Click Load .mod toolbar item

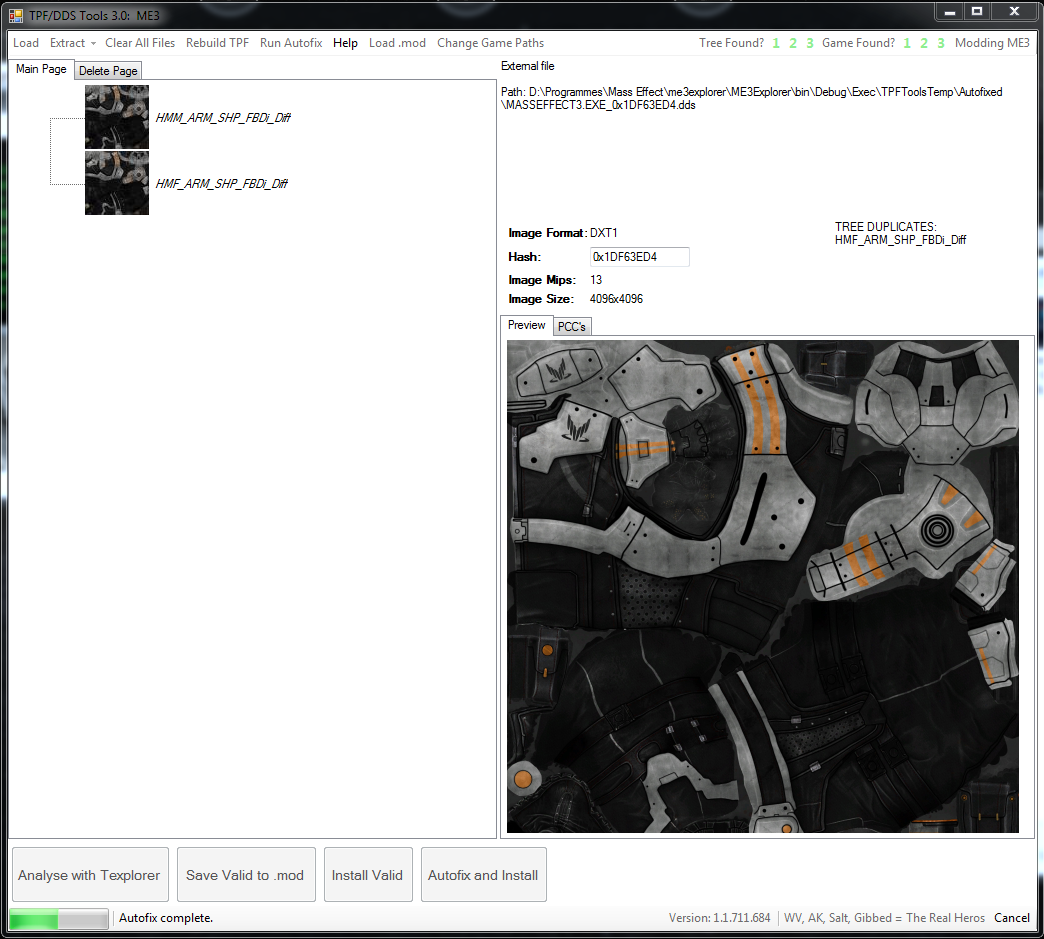click(x=397, y=43)
